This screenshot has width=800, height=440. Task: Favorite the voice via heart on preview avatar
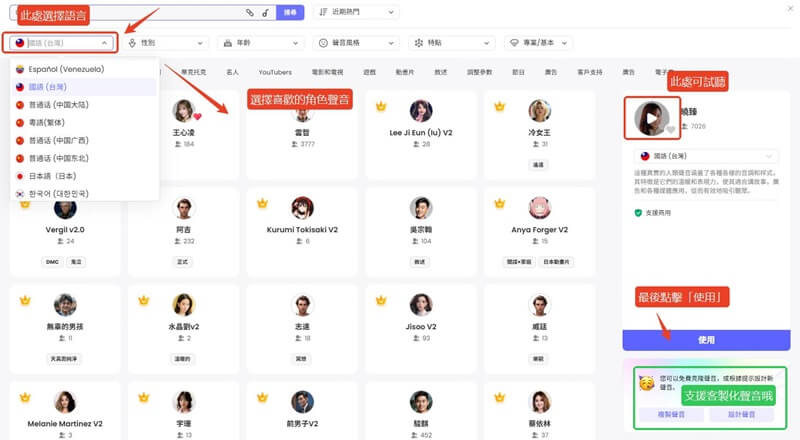coord(671,130)
